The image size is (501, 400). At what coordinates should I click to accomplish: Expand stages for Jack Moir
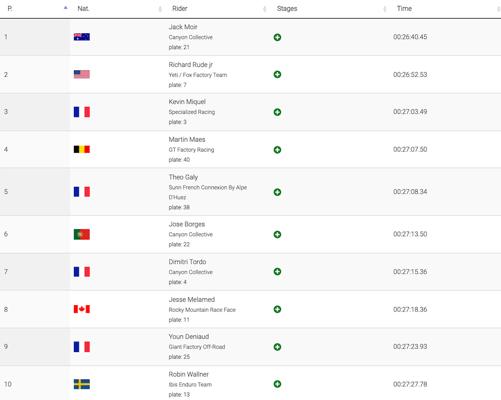pyautogui.click(x=277, y=37)
